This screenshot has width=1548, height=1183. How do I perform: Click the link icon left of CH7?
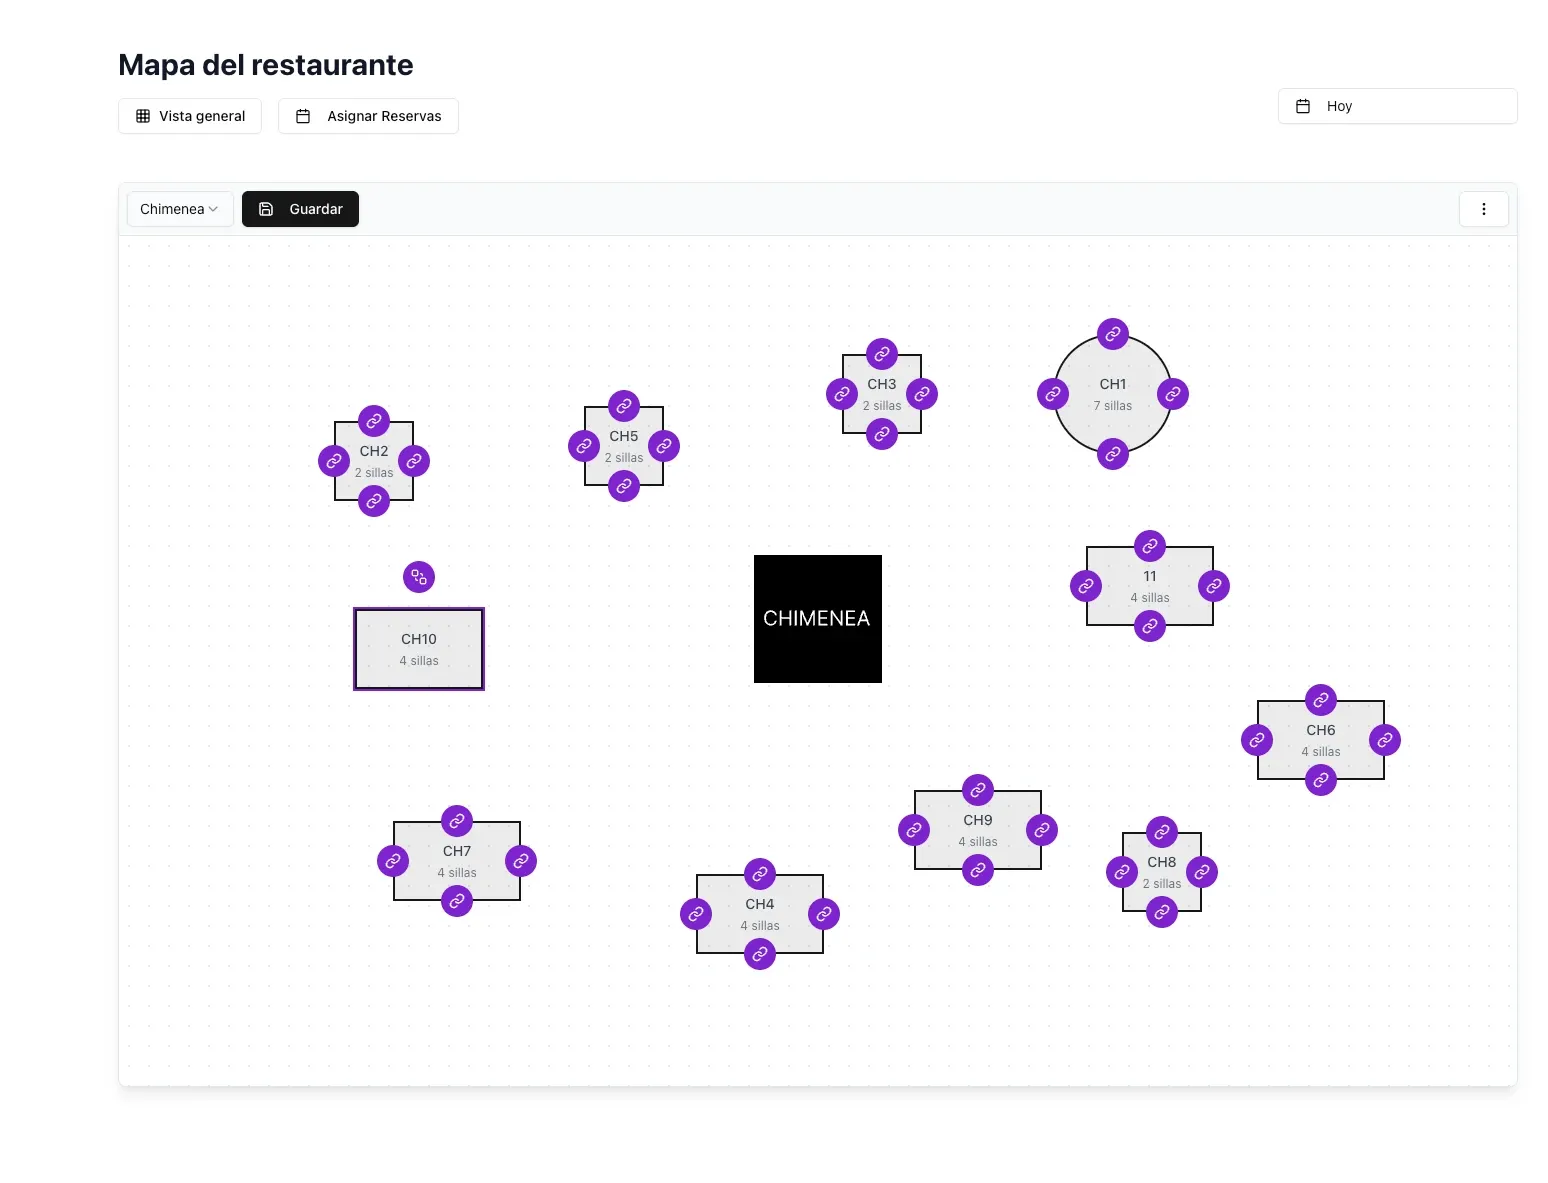[x=393, y=861]
